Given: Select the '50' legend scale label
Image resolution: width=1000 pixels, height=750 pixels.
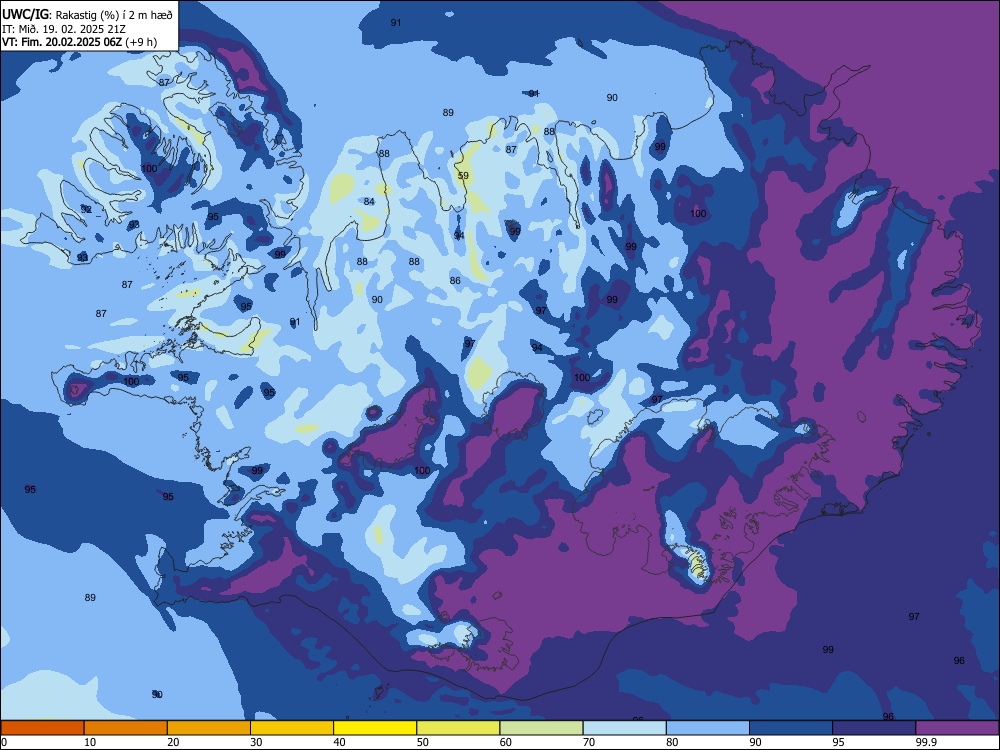Looking at the screenshot, I should 422,742.
